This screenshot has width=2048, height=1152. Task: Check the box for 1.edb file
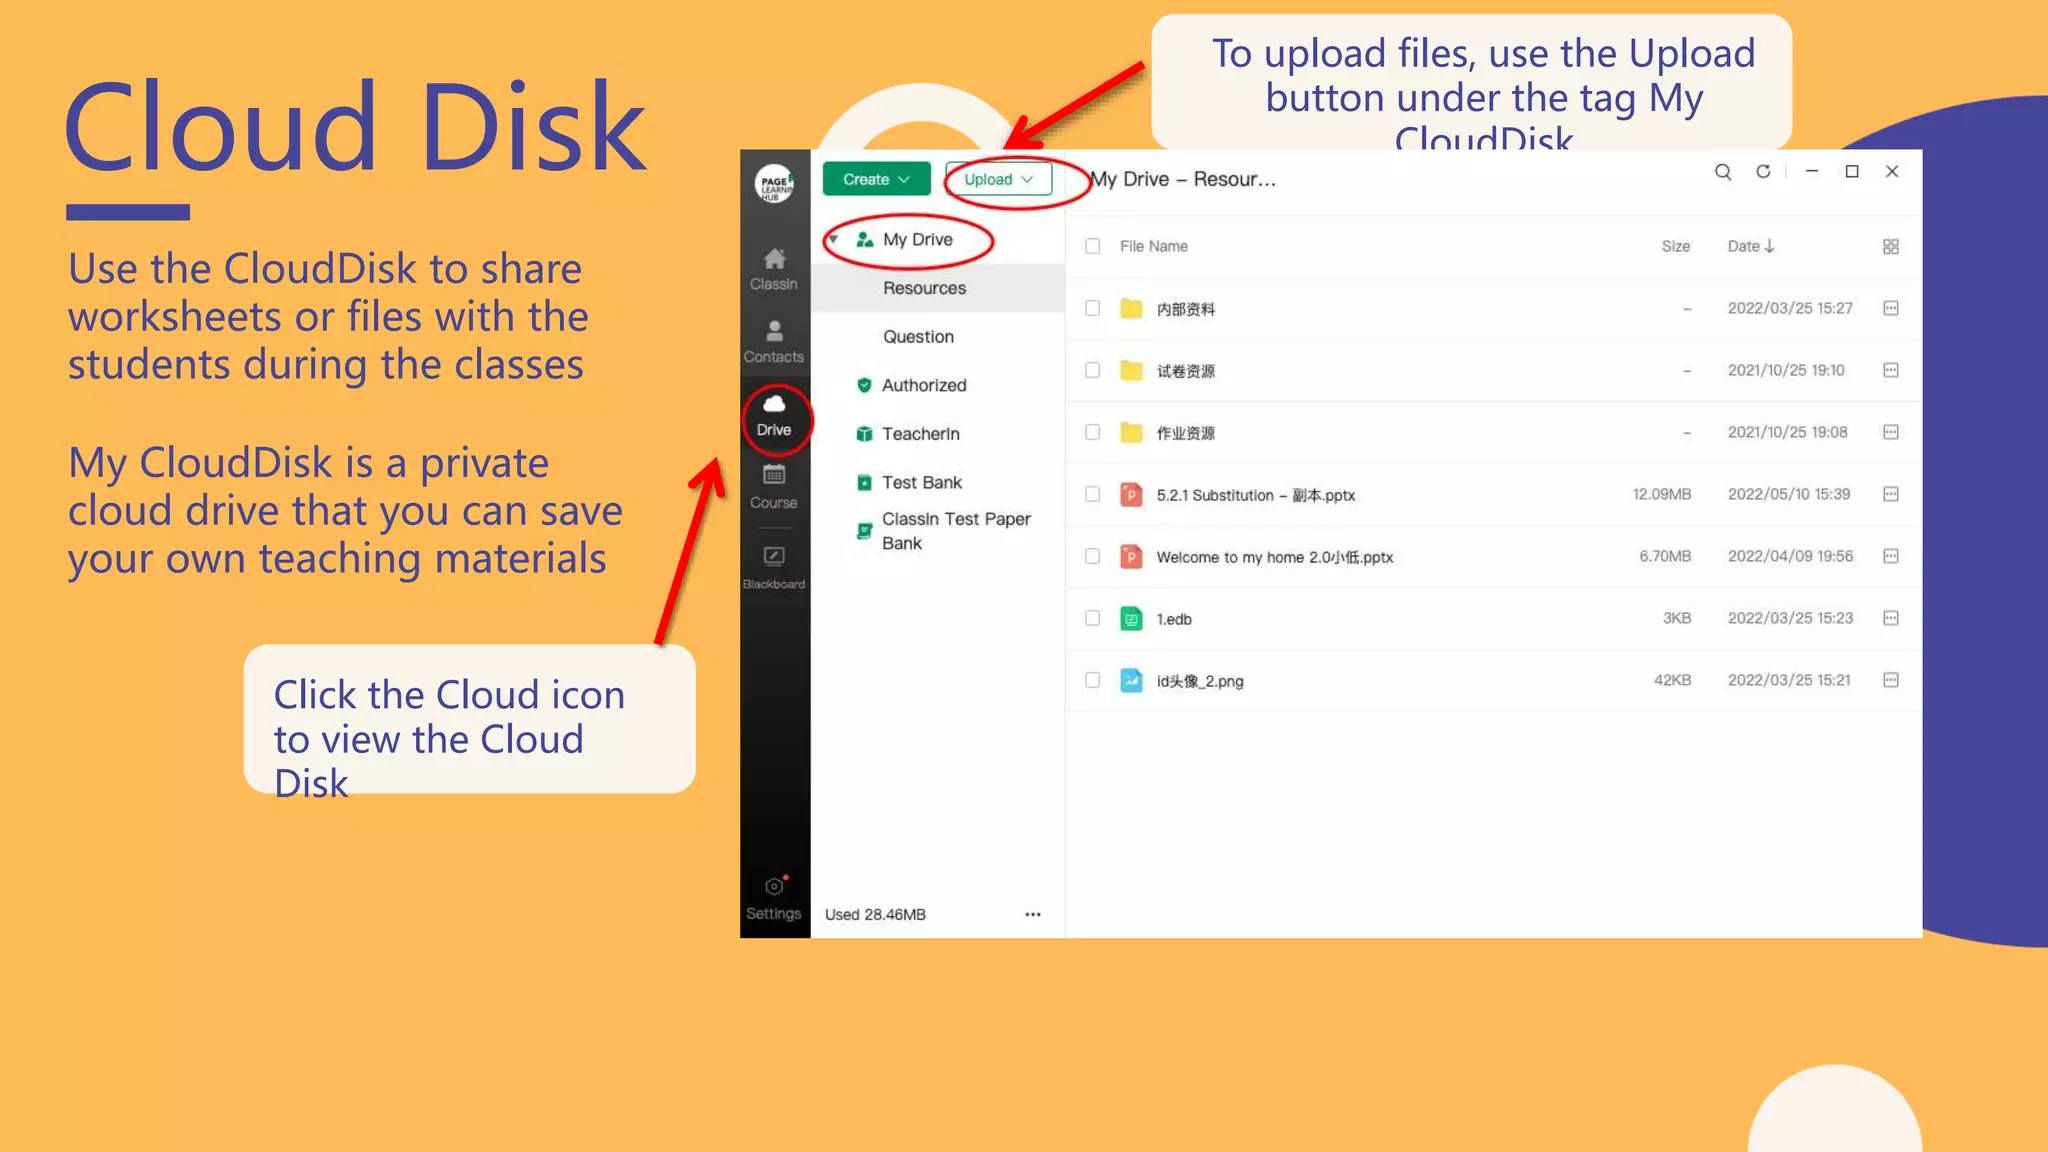(1093, 619)
